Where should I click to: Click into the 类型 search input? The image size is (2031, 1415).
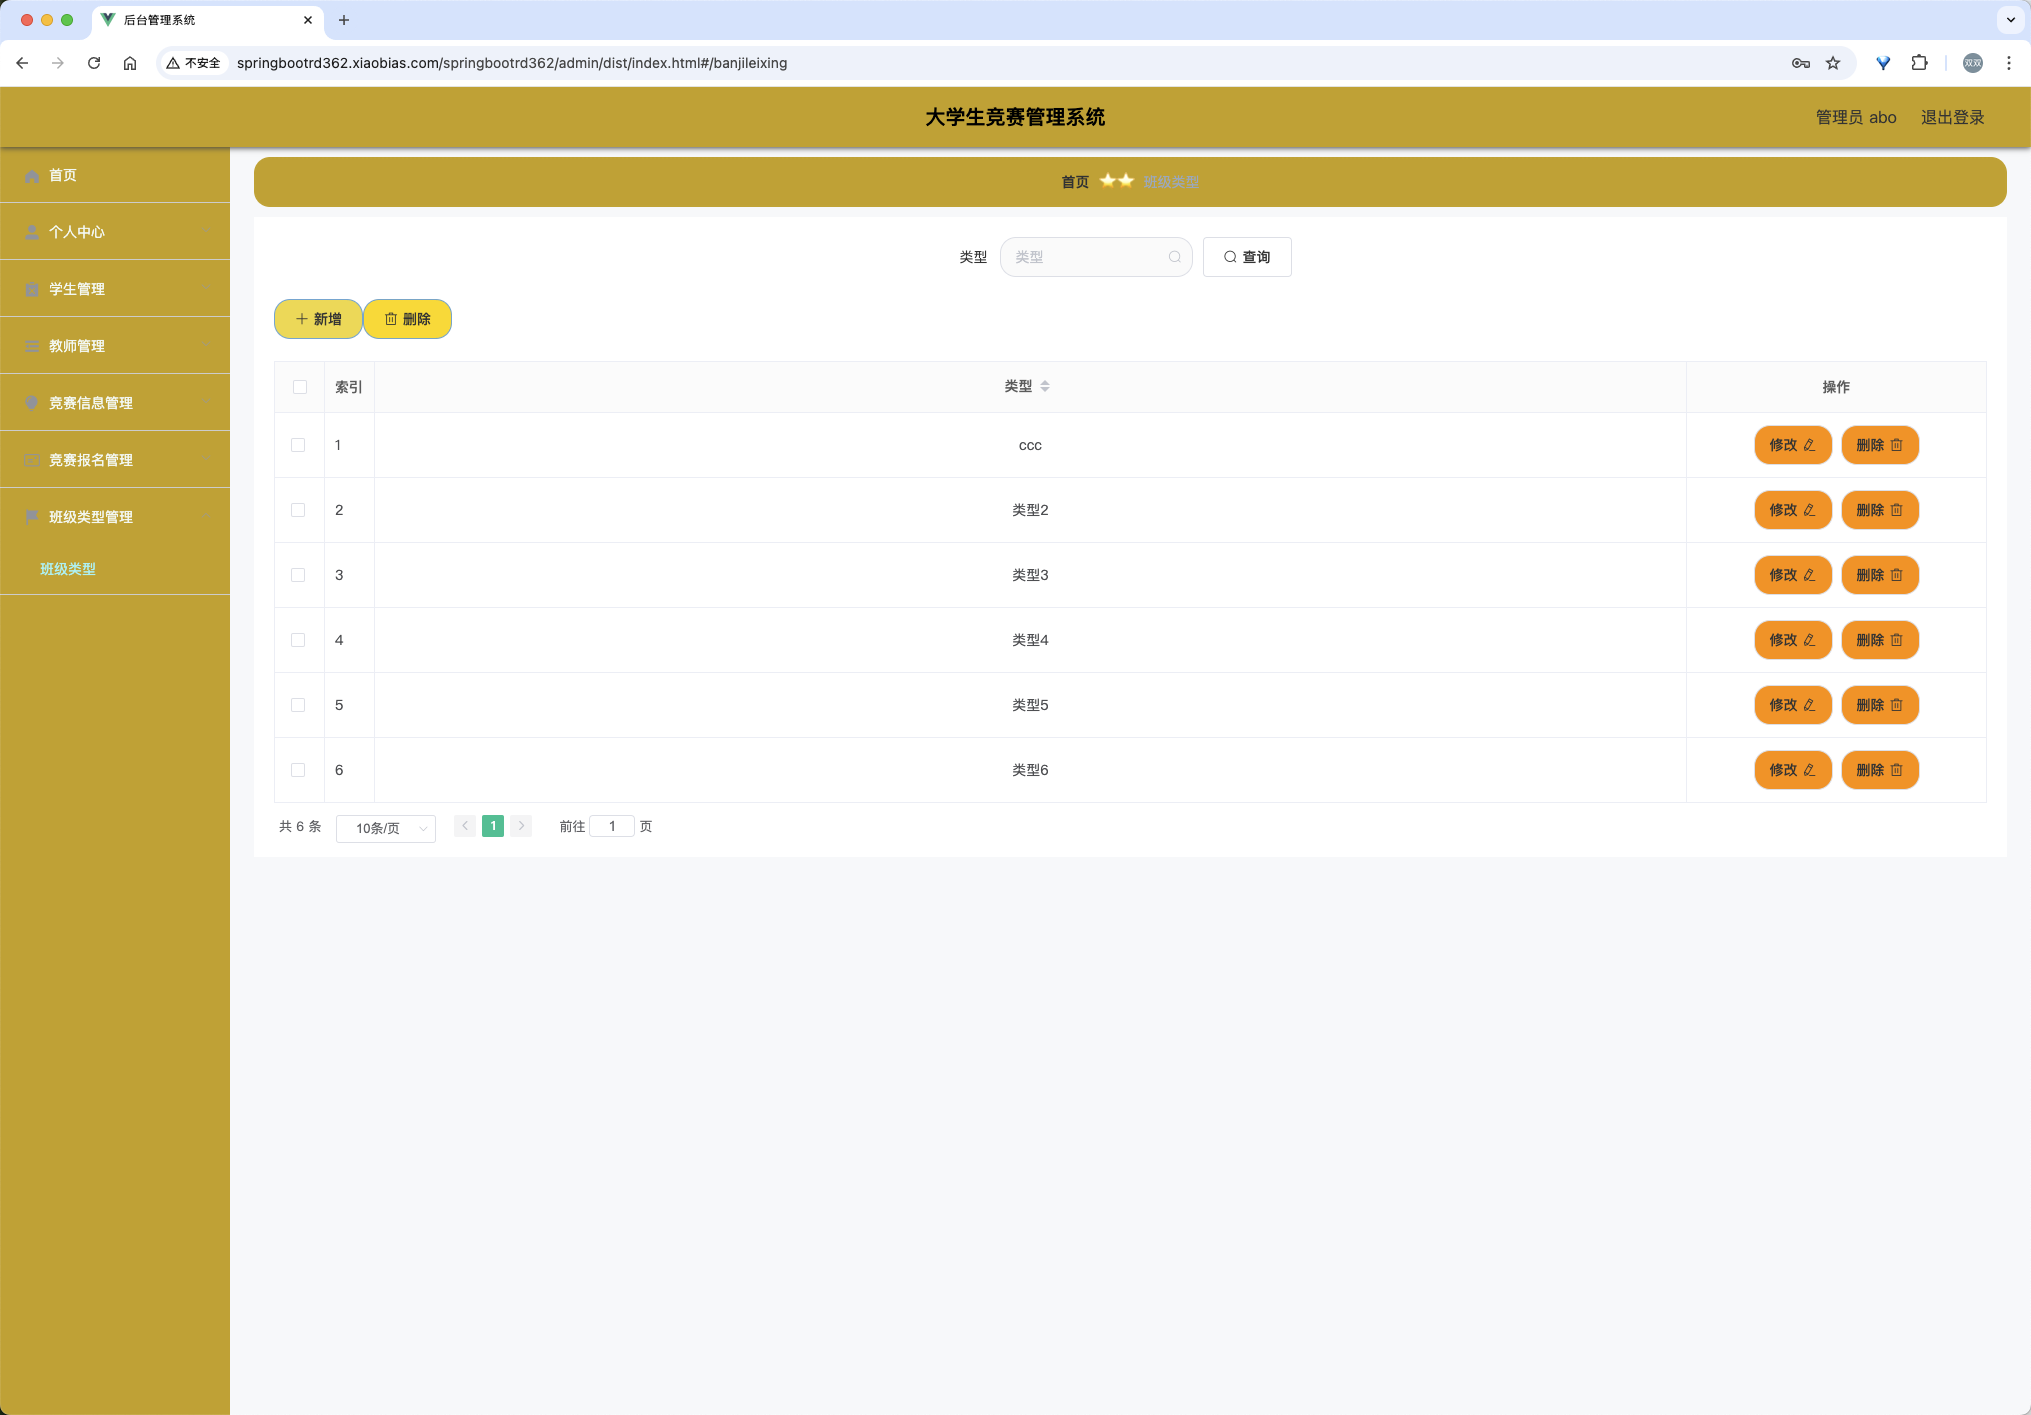coord(1096,257)
